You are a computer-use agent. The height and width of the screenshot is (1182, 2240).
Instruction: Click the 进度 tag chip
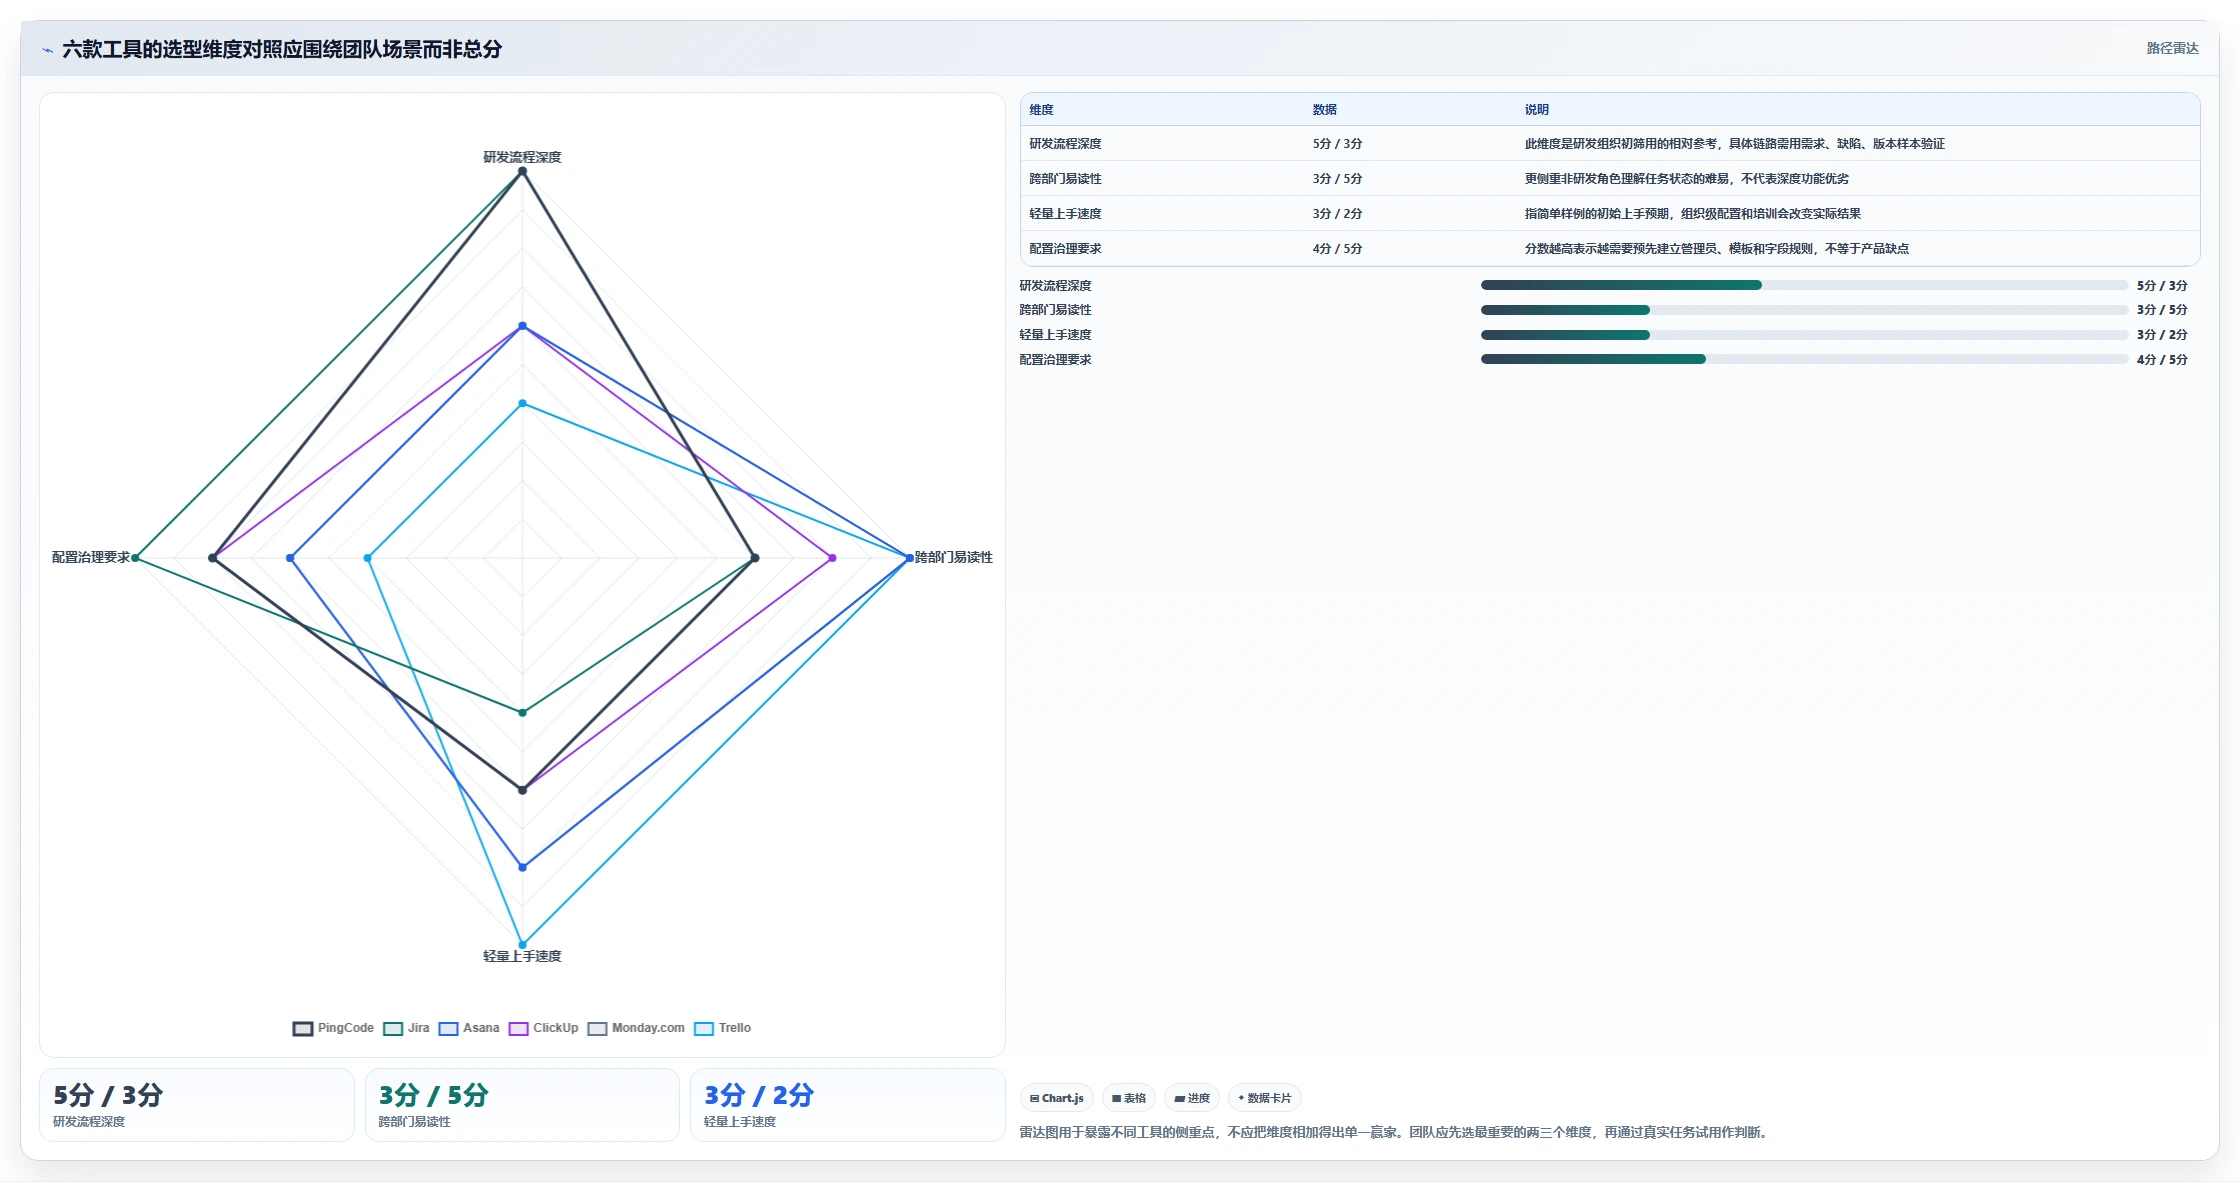pos(1192,1098)
